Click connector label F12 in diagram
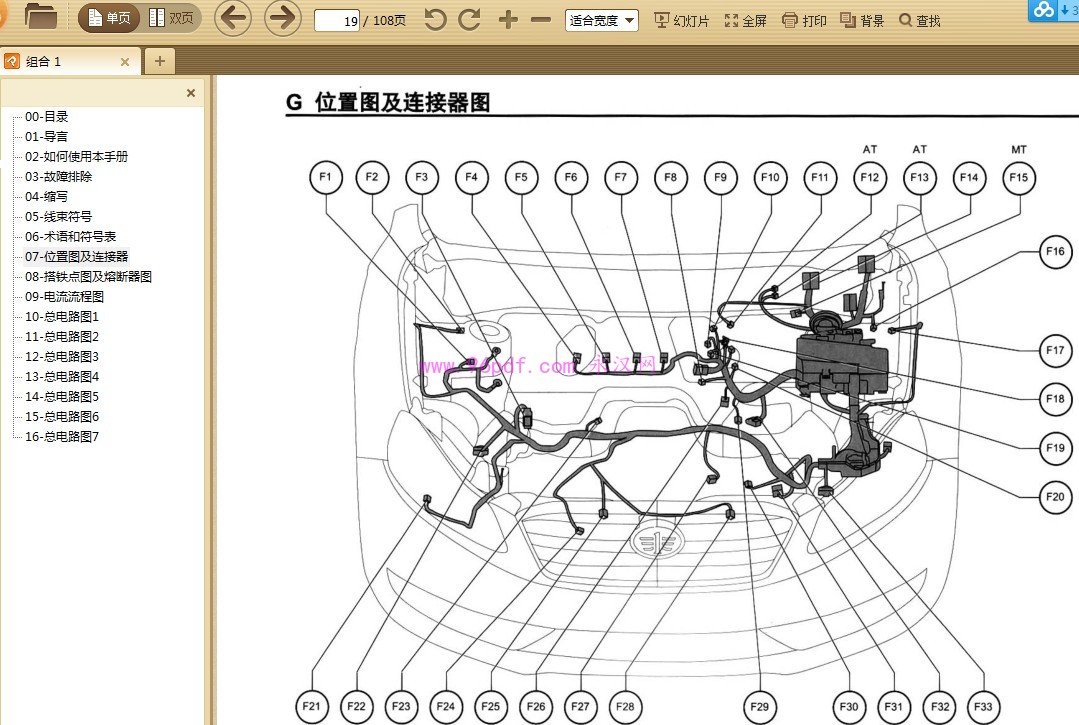 (870, 177)
